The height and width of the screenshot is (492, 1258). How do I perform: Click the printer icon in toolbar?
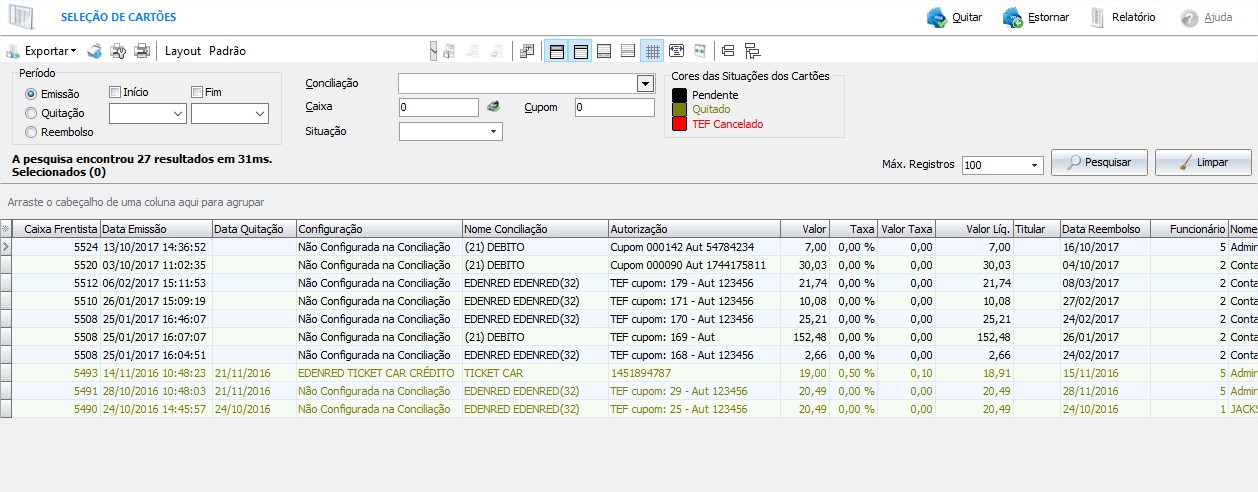tap(142, 50)
